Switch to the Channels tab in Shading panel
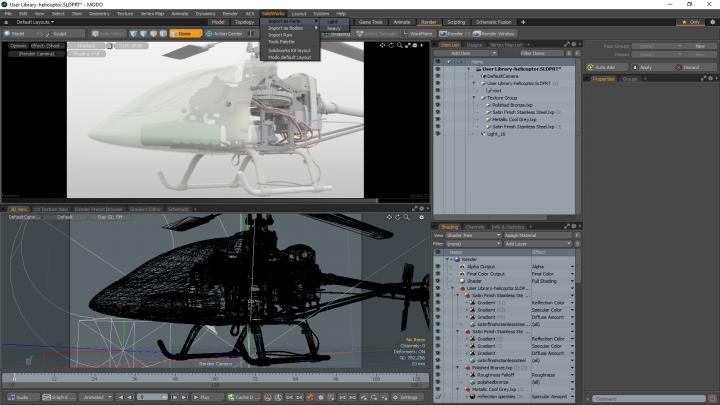Image resolution: width=720 pixels, height=405 pixels. (475, 227)
